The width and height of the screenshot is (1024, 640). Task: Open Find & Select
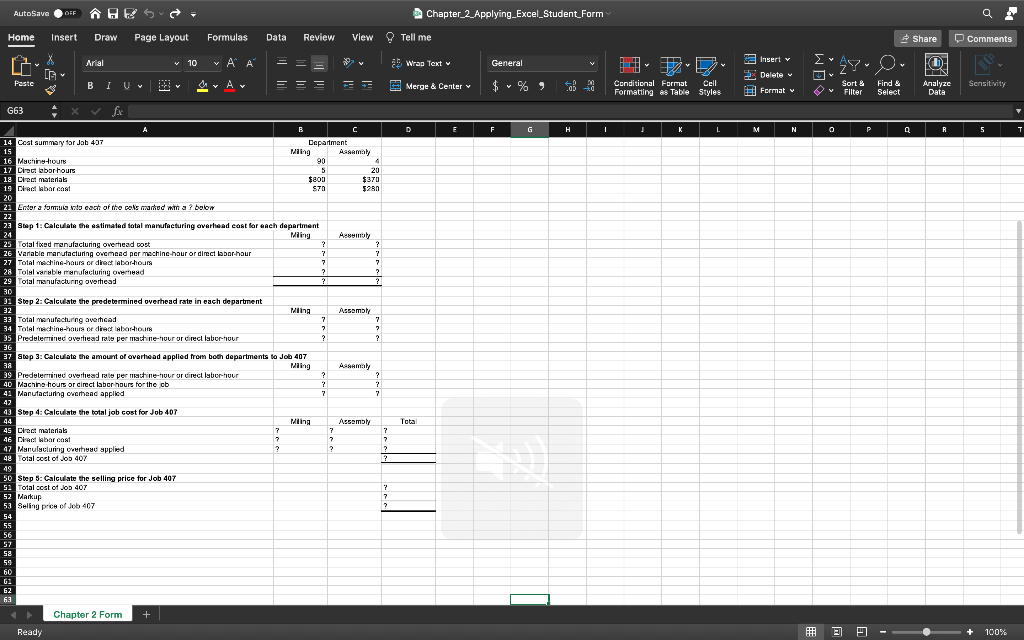888,76
